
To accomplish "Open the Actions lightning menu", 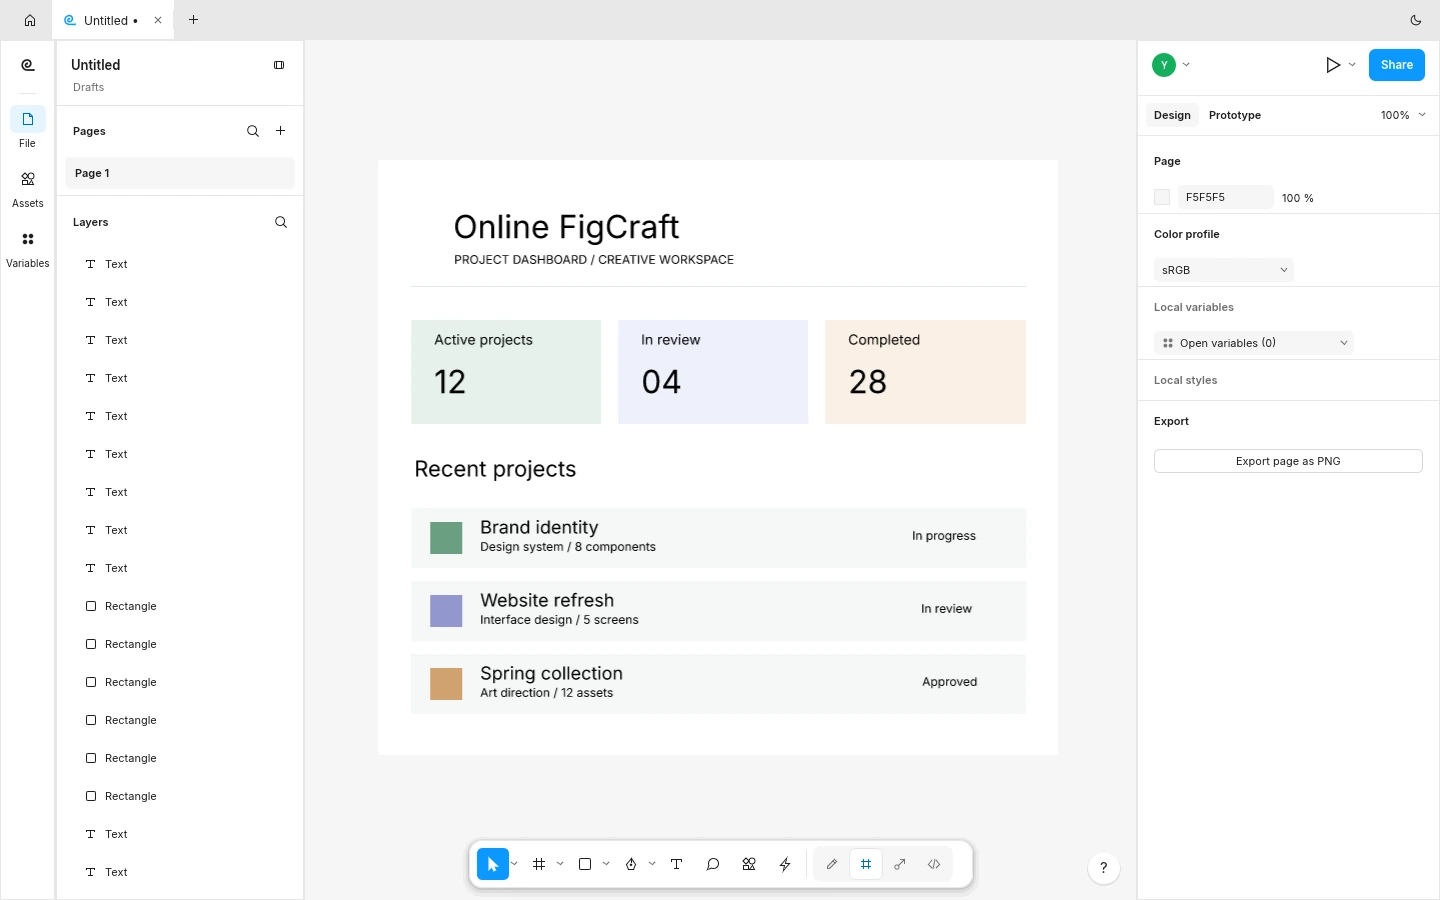I will coord(785,864).
